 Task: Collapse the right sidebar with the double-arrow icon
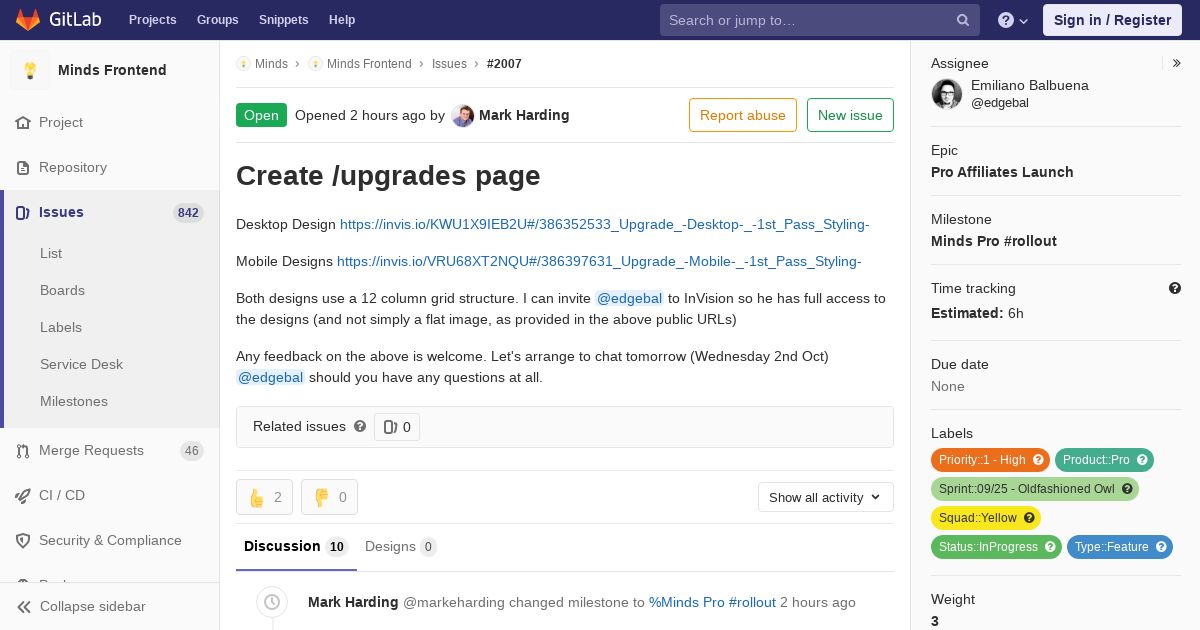(x=1177, y=63)
